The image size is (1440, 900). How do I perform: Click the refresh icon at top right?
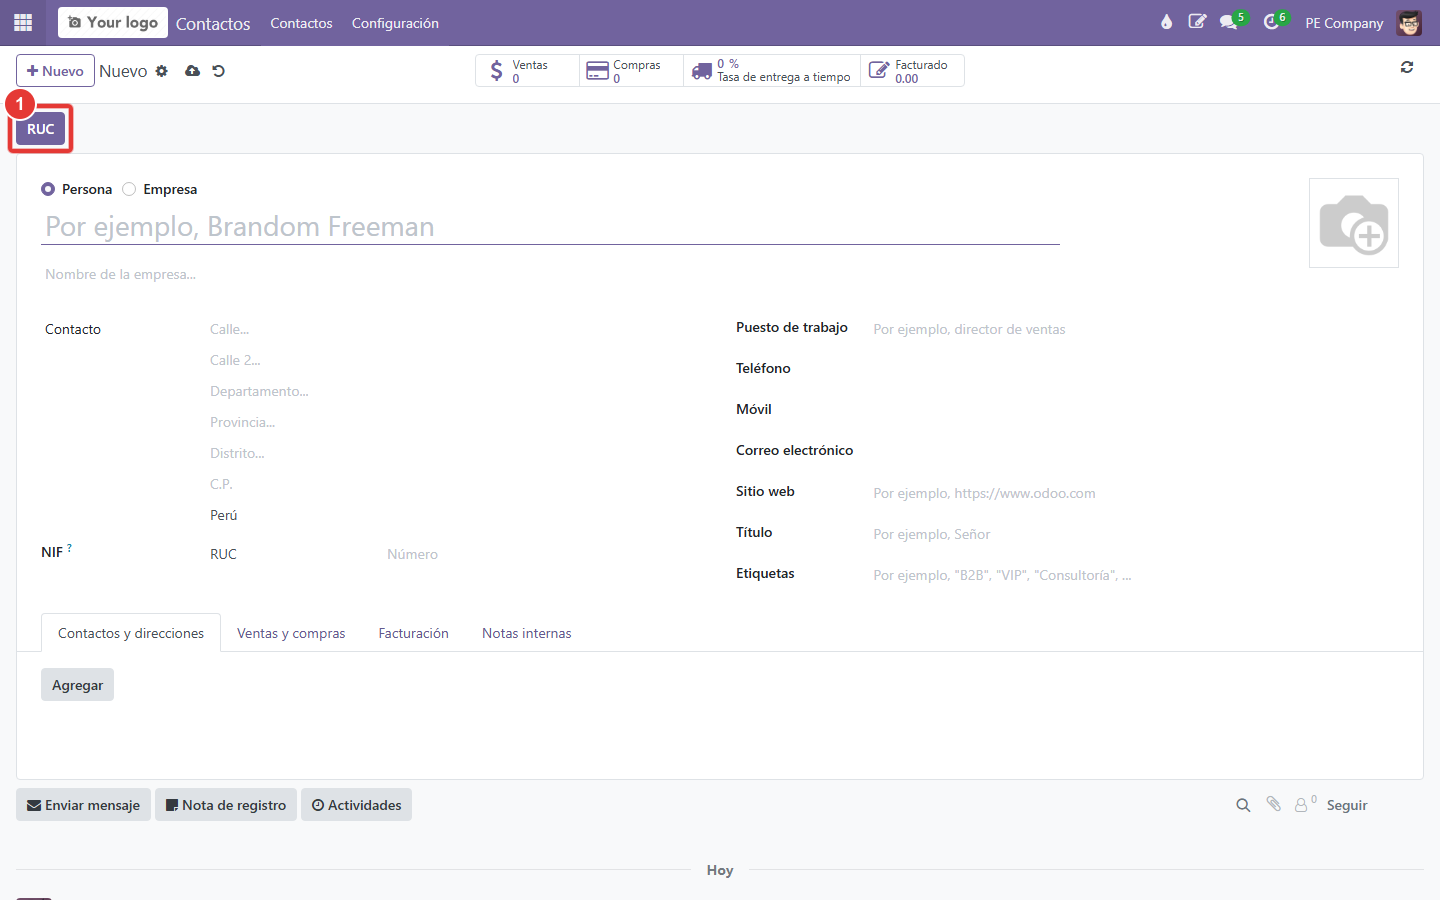click(1407, 67)
